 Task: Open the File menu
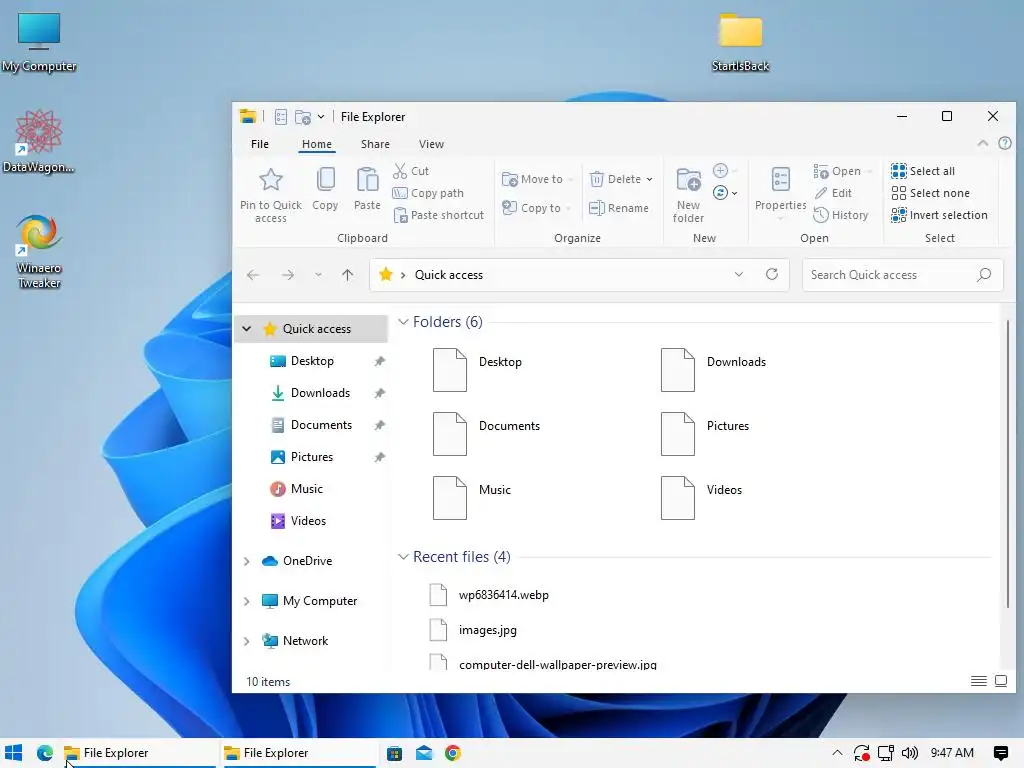pyautogui.click(x=260, y=144)
